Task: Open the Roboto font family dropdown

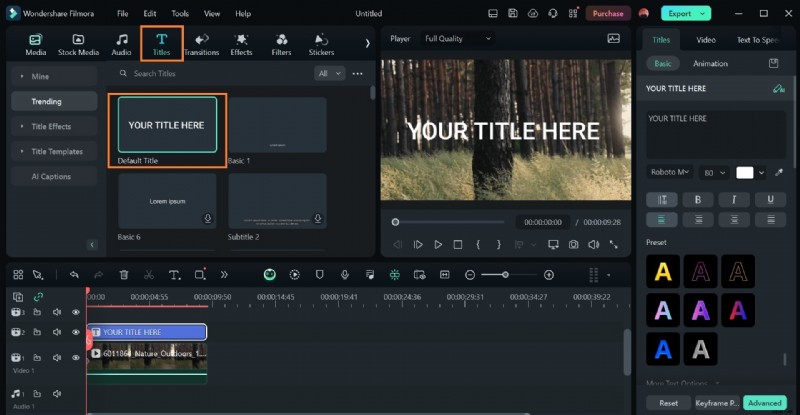Action: [669, 173]
